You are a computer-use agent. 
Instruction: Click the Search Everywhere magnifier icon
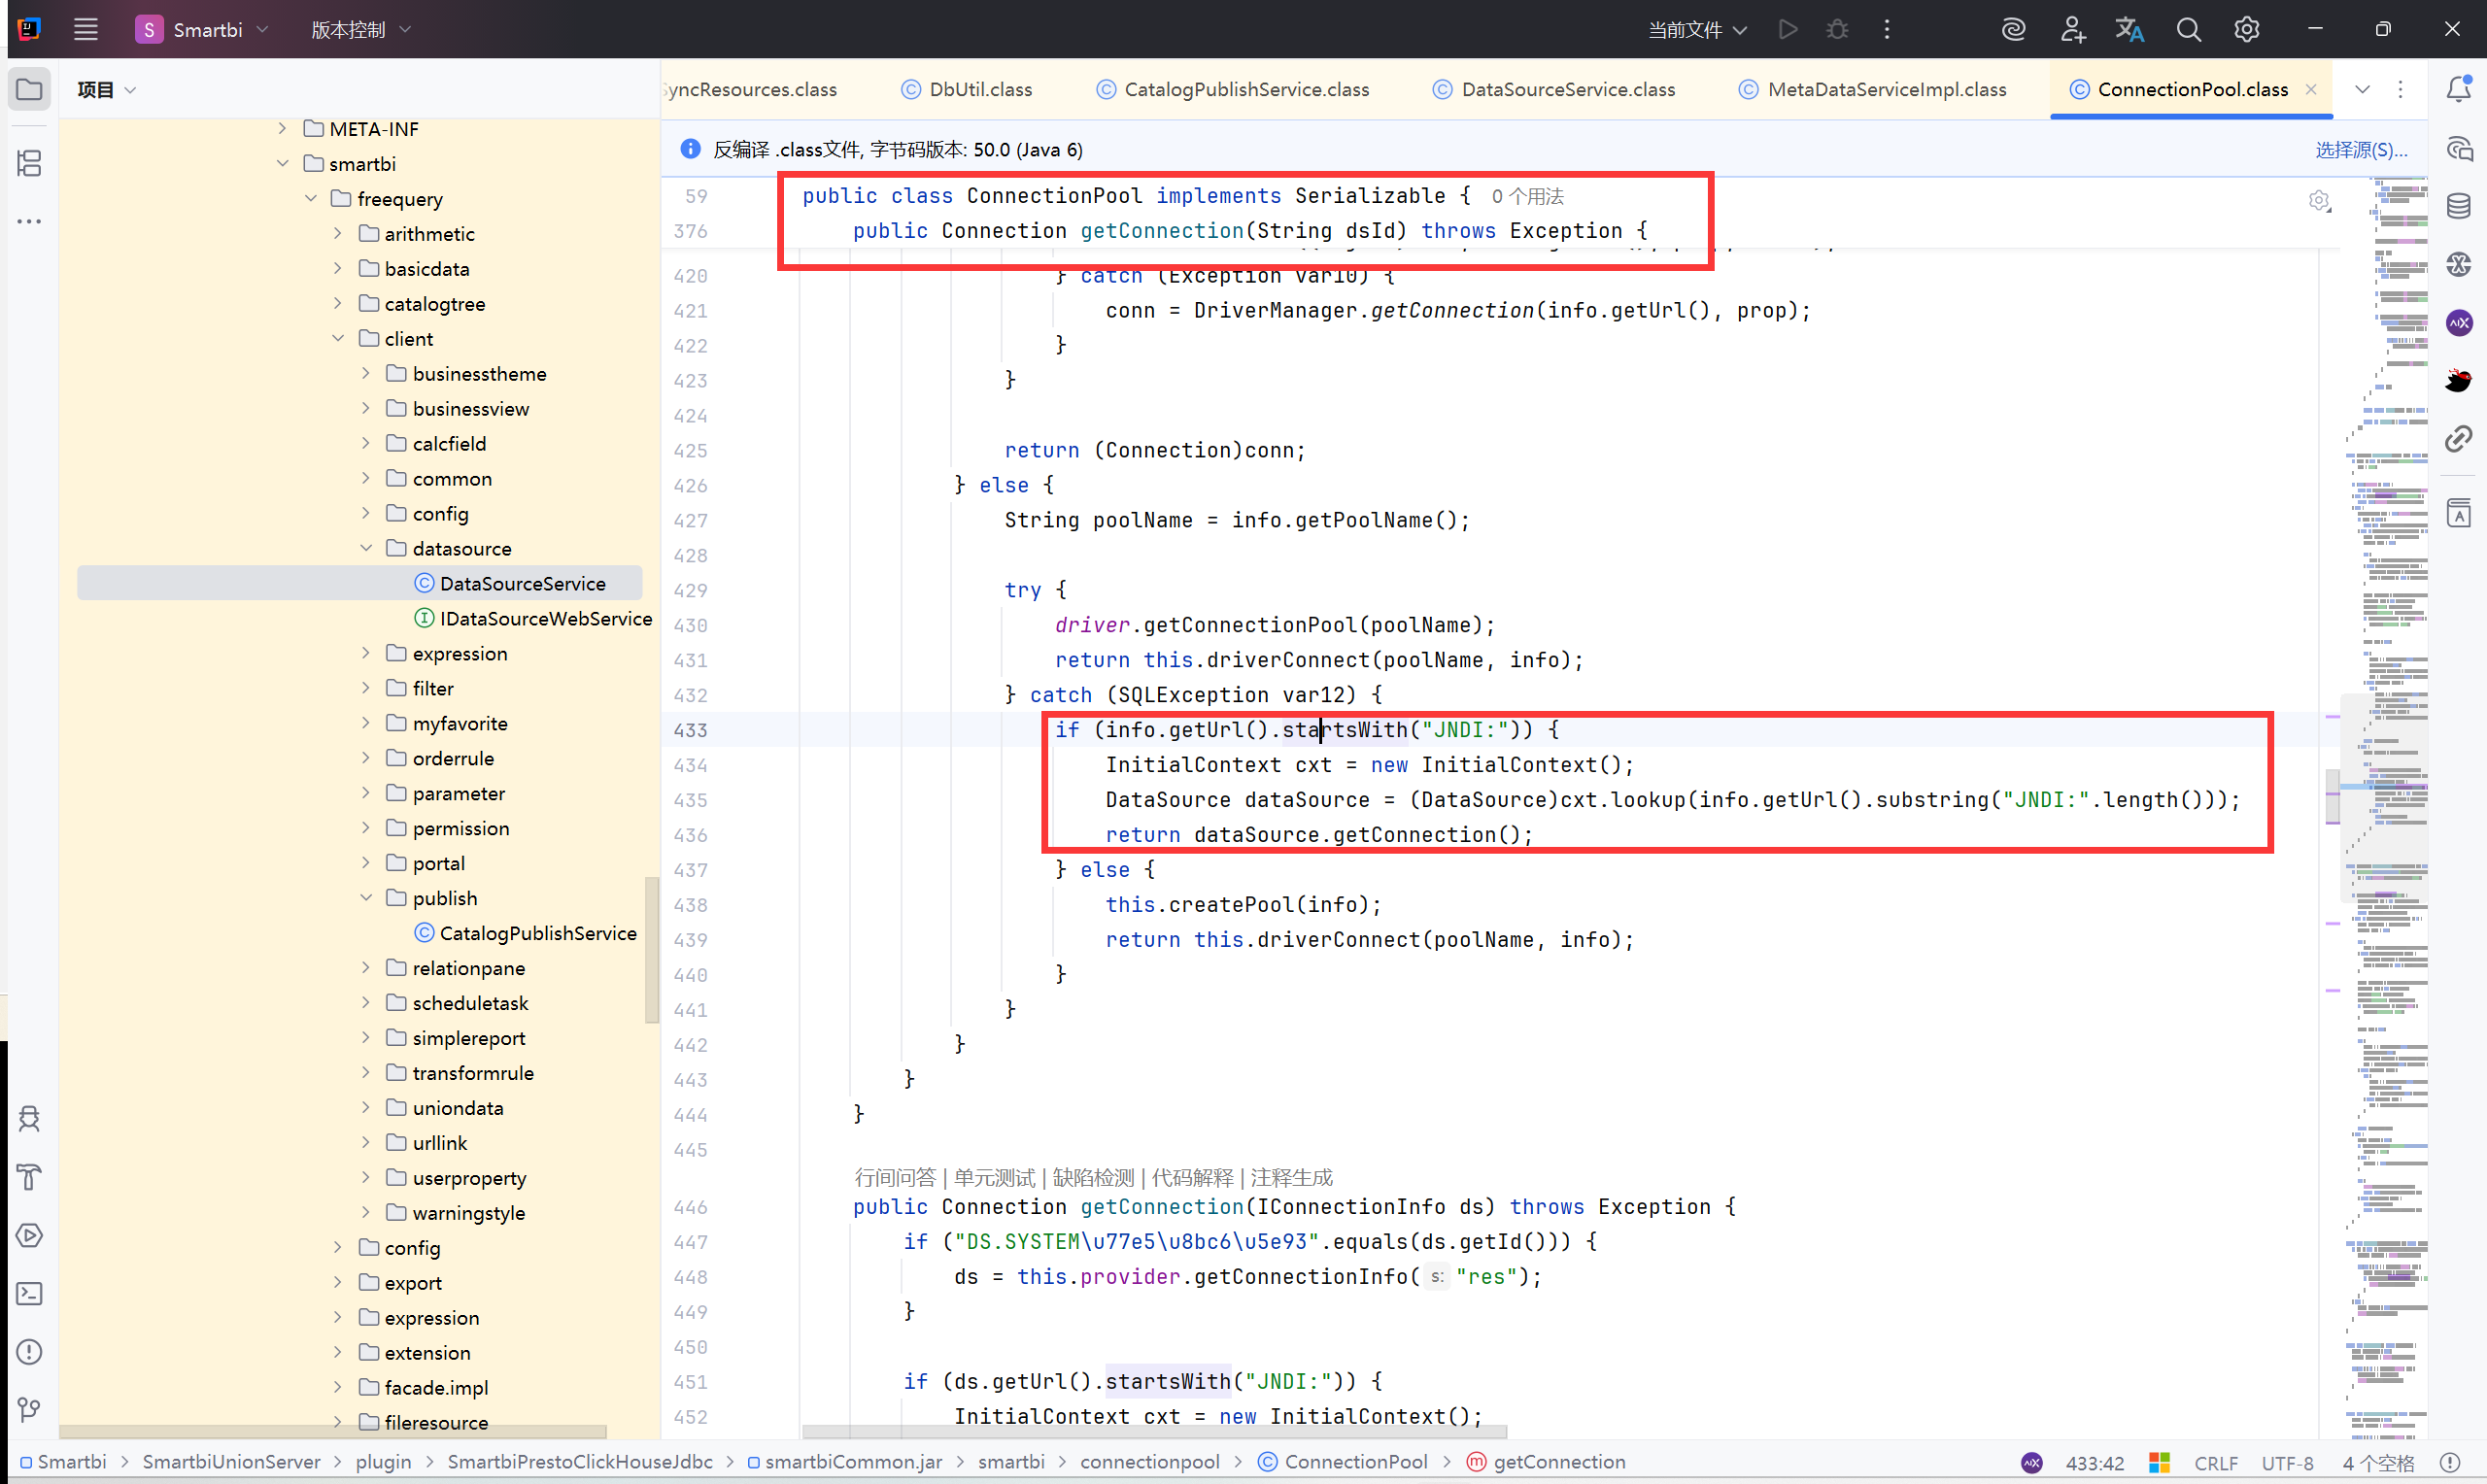pyautogui.click(x=2188, y=30)
